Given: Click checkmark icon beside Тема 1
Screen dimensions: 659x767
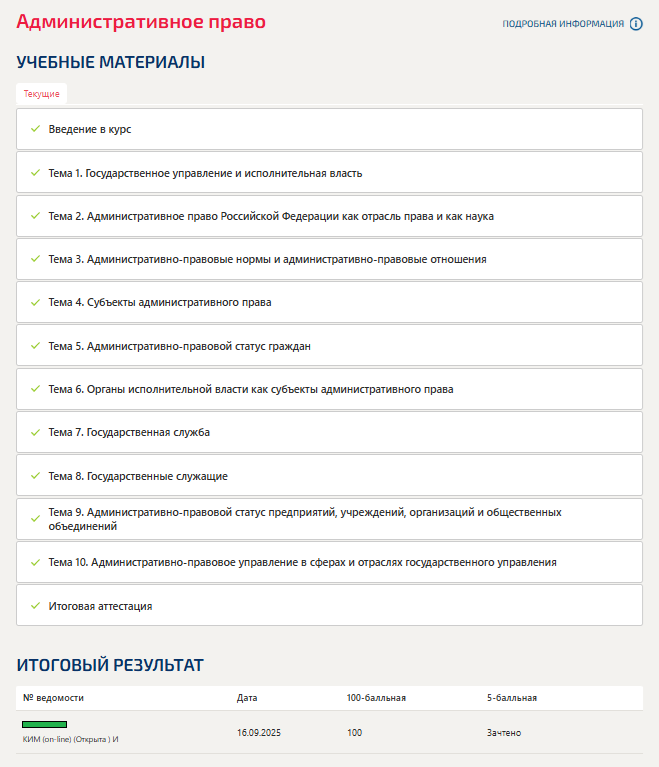Looking at the screenshot, I should [x=35, y=173].
